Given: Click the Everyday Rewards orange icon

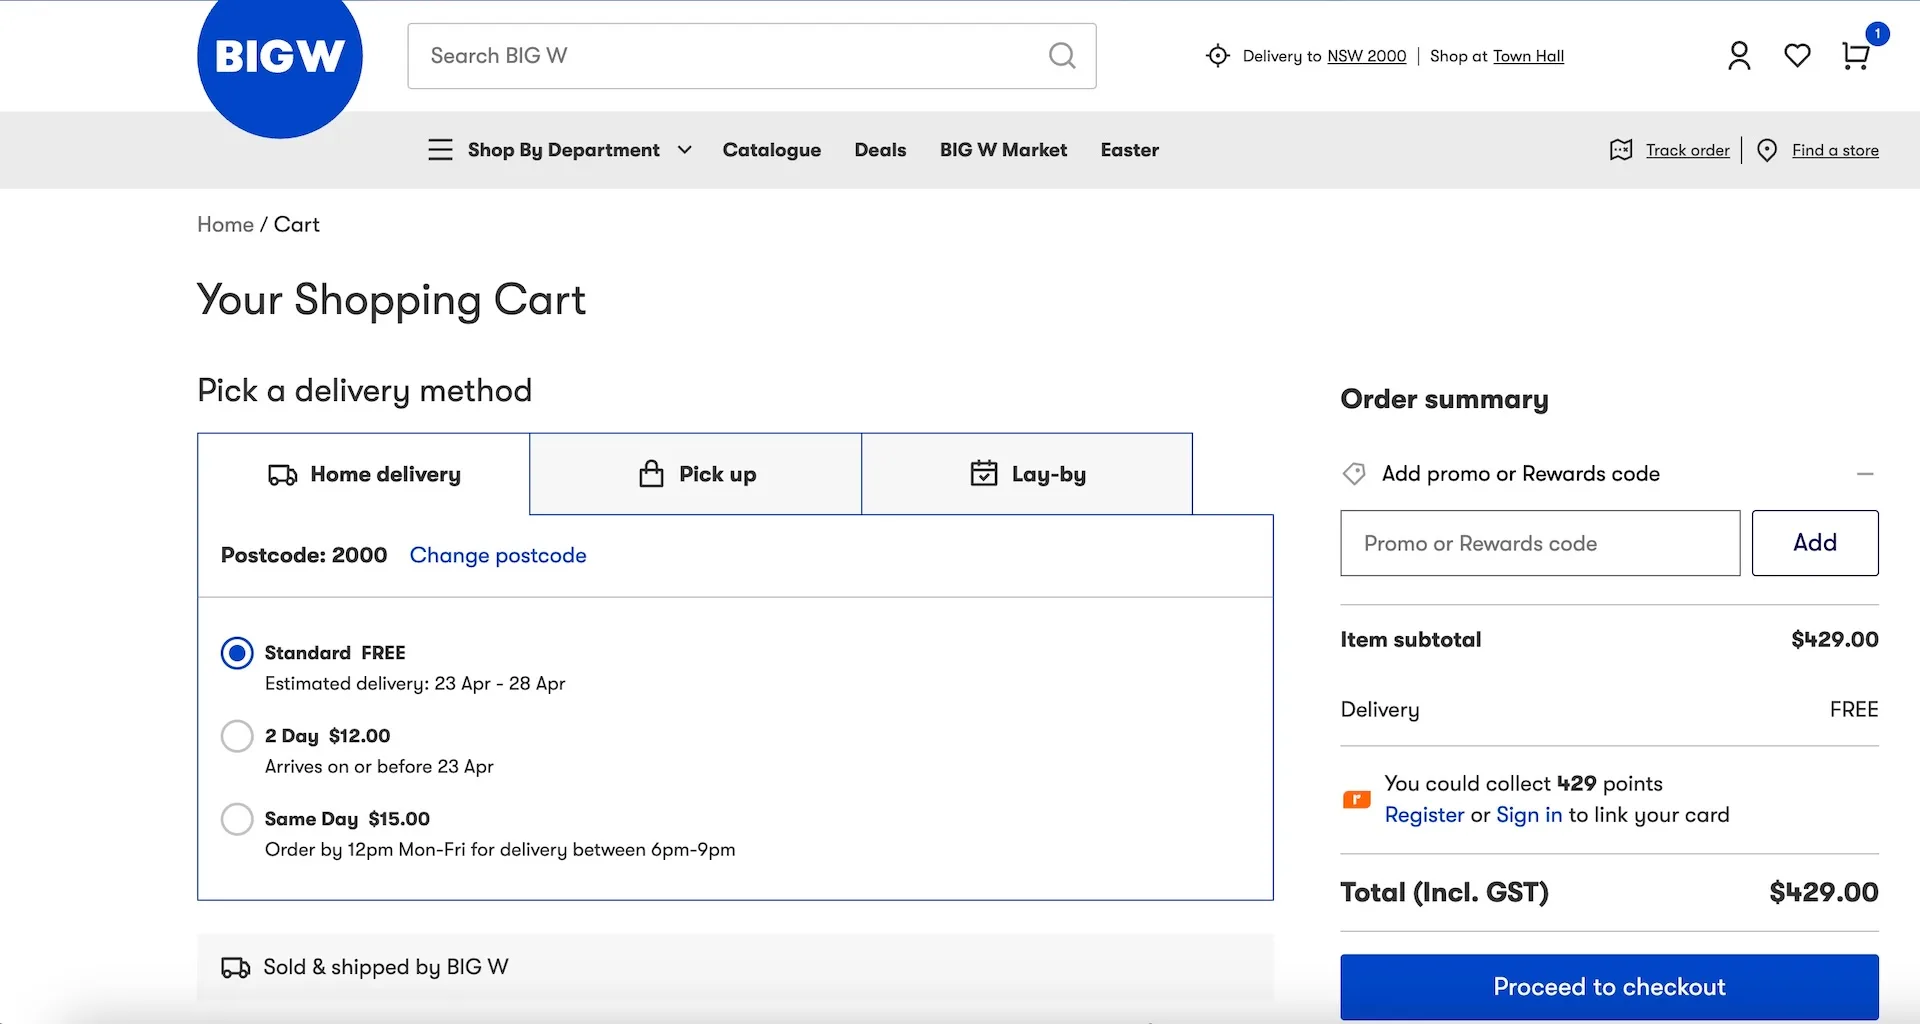Looking at the screenshot, I should click(1356, 799).
